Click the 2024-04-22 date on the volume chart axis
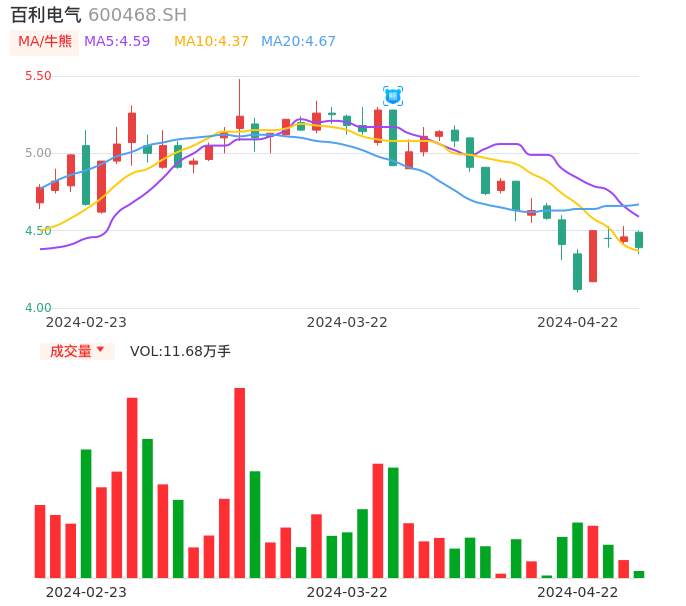This screenshot has height=606, width=686. point(578,592)
